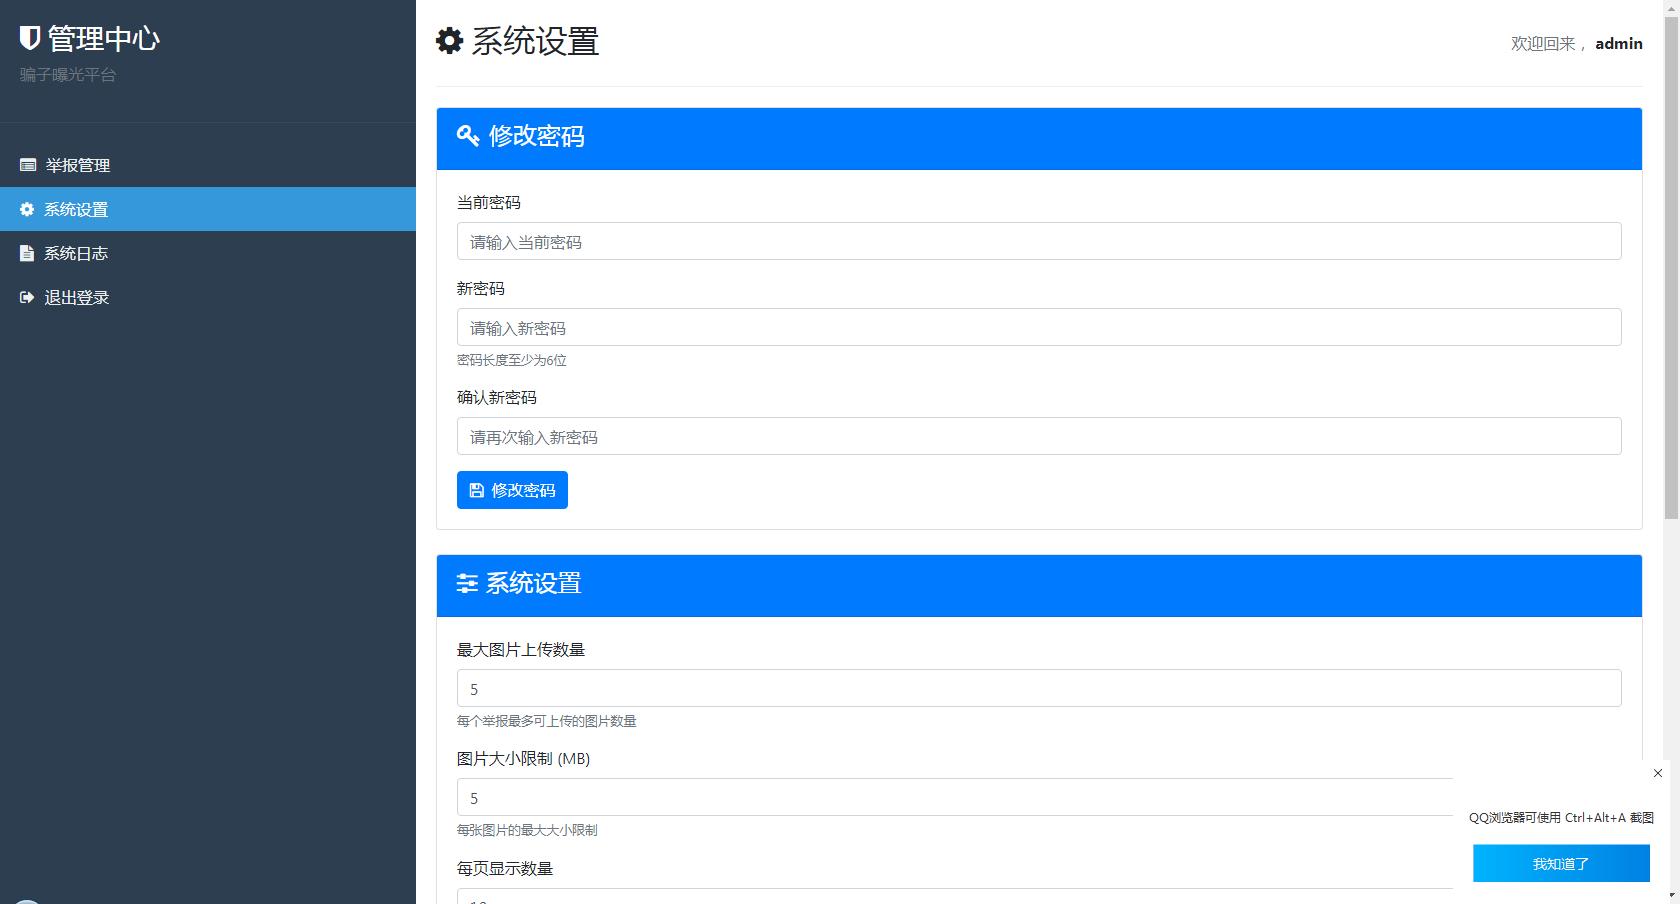Screen dimensions: 1680x904
Task: Click the save icon on the 修改密码 button
Action: 477,490
